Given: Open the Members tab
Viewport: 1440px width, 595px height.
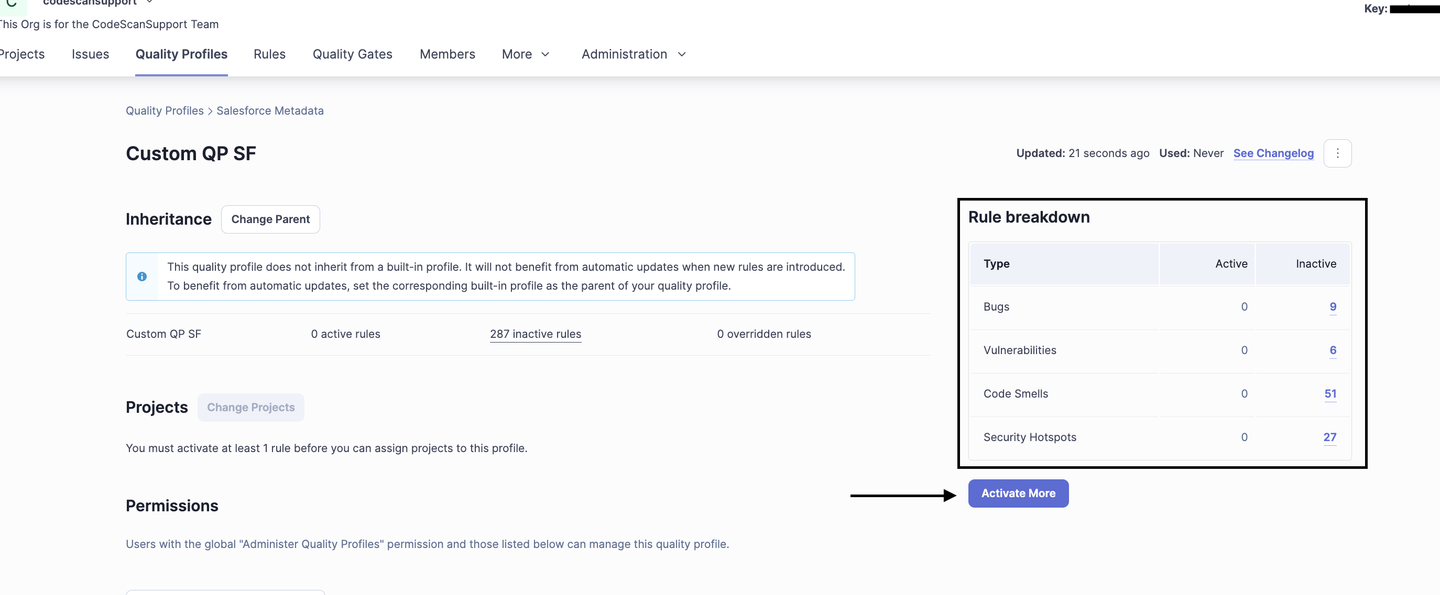Looking at the screenshot, I should point(447,54).
